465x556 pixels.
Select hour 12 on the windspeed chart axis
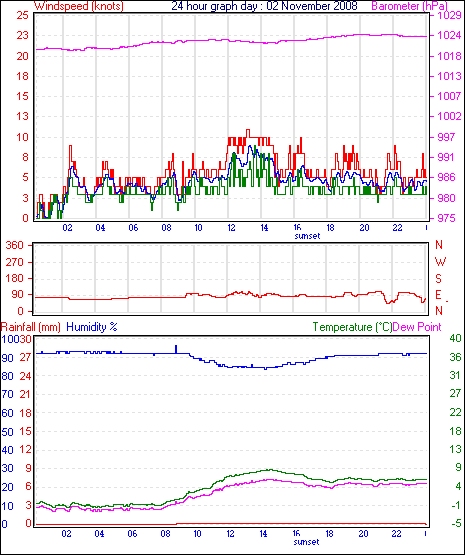231,228
